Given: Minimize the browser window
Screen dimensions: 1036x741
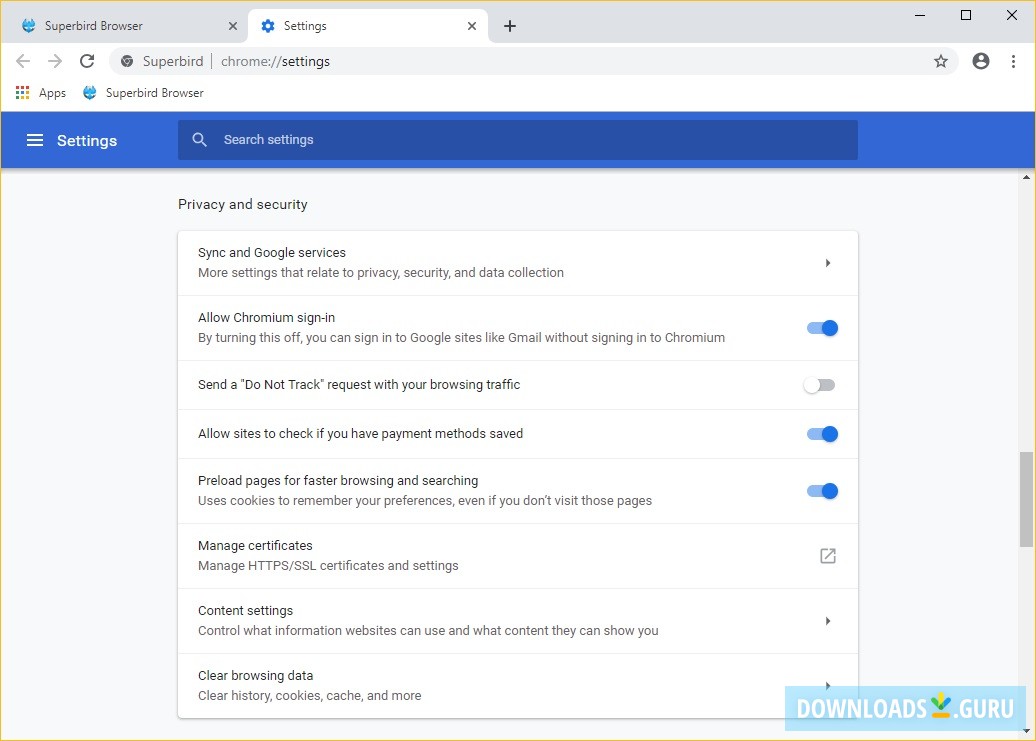Looking at the screenshot, I should (920, 15).
